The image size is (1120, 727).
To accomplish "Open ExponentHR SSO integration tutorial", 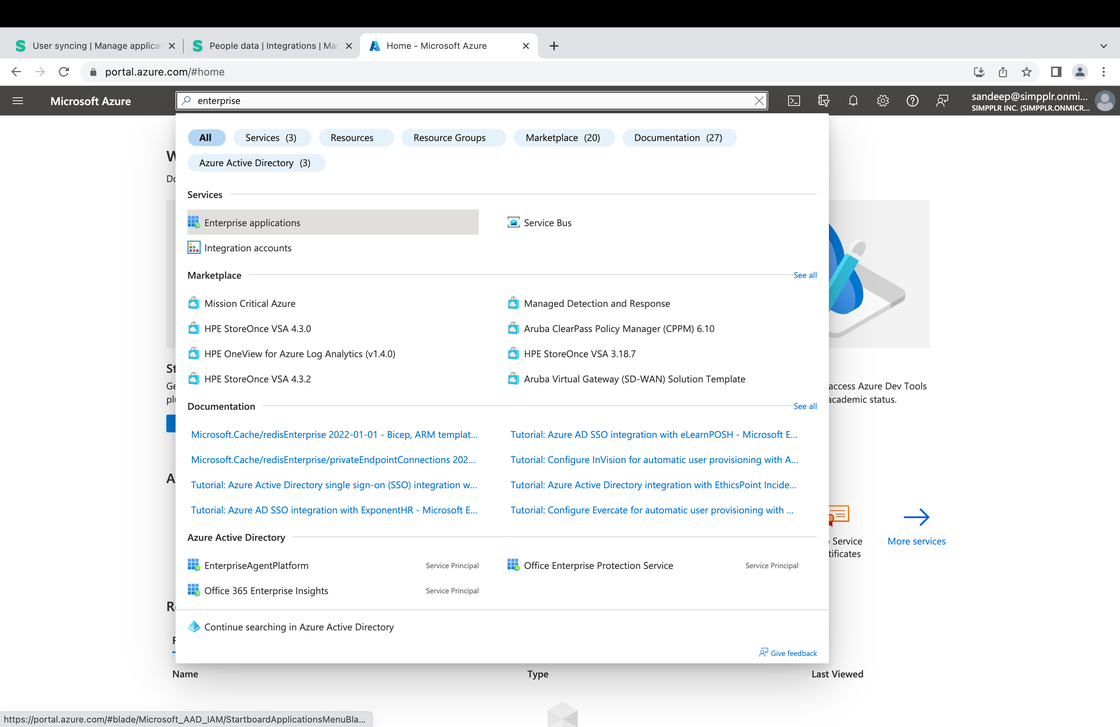I will pos(334,510).
